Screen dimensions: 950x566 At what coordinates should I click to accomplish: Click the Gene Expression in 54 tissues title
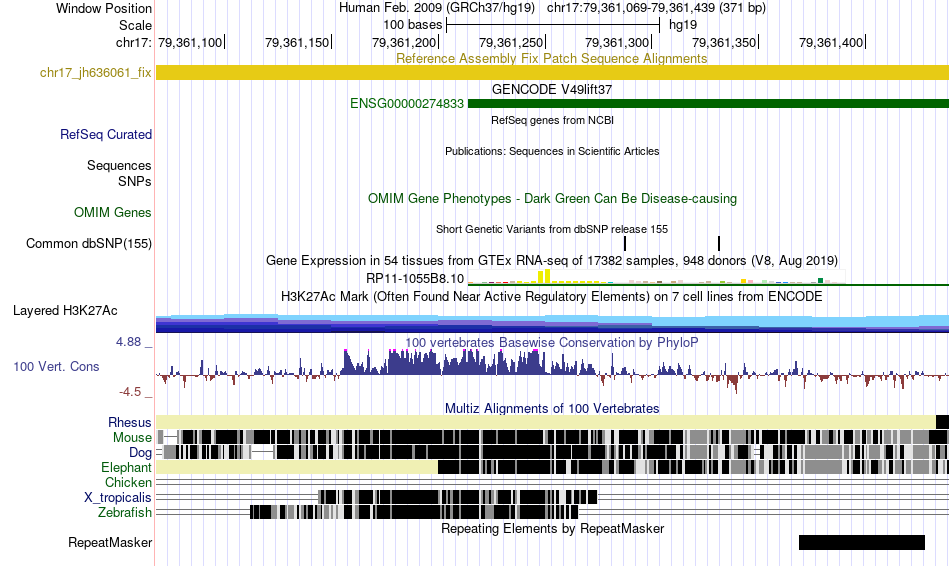552,261
